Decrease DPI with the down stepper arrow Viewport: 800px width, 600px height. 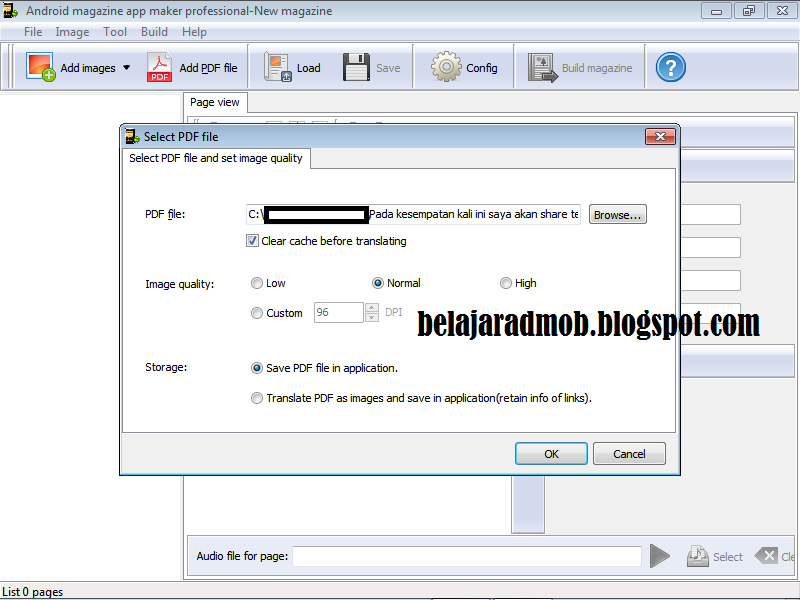tap(372, 317)
